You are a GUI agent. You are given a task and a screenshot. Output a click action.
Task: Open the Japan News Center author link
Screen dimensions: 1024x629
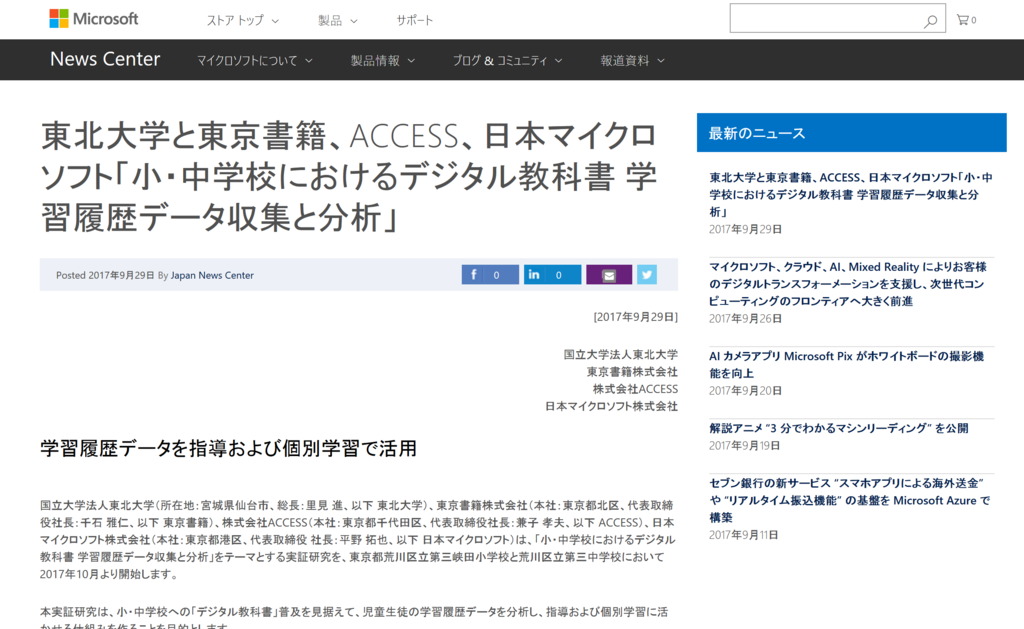point(212,275)
